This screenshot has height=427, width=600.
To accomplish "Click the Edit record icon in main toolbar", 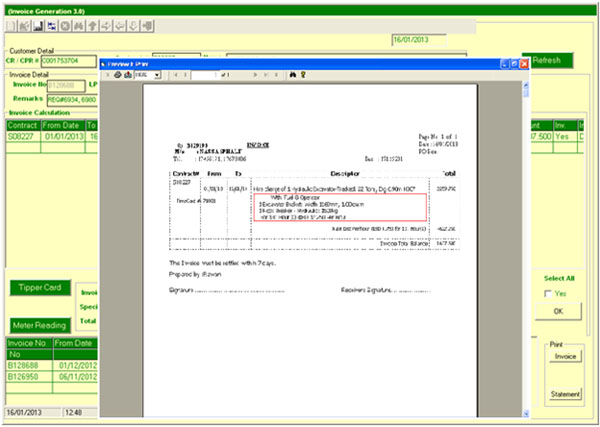I will tap(25, 26).
